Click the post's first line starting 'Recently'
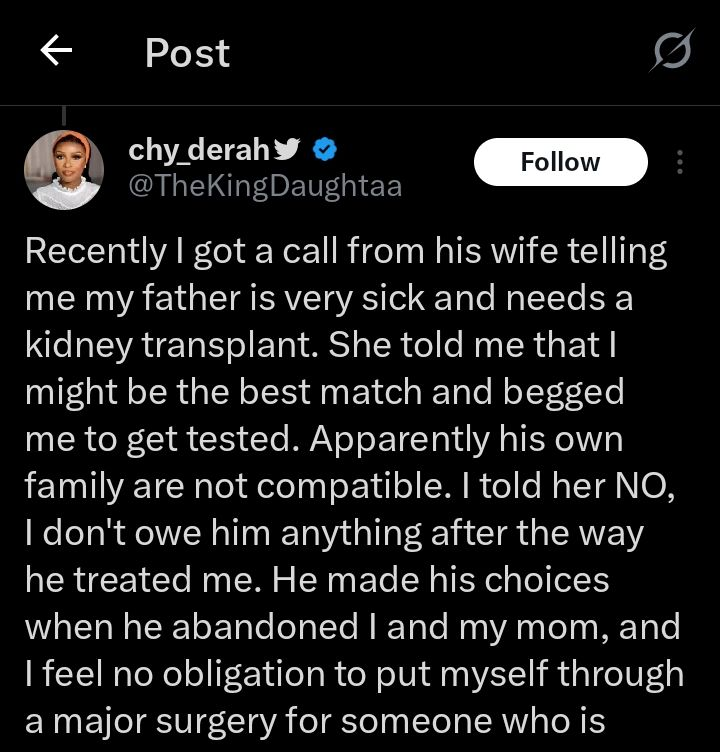The image size is (720, 752). tap(345, 251)
